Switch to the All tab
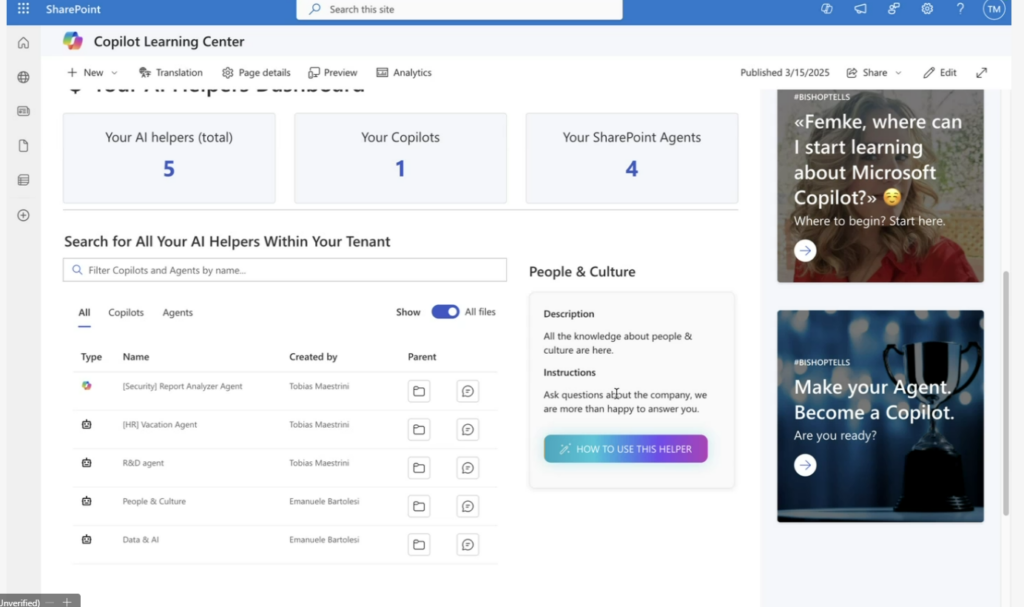Image resolution: width=1024 pixels, height=607 pixels. pyautogui.click(x=84, y=312)
